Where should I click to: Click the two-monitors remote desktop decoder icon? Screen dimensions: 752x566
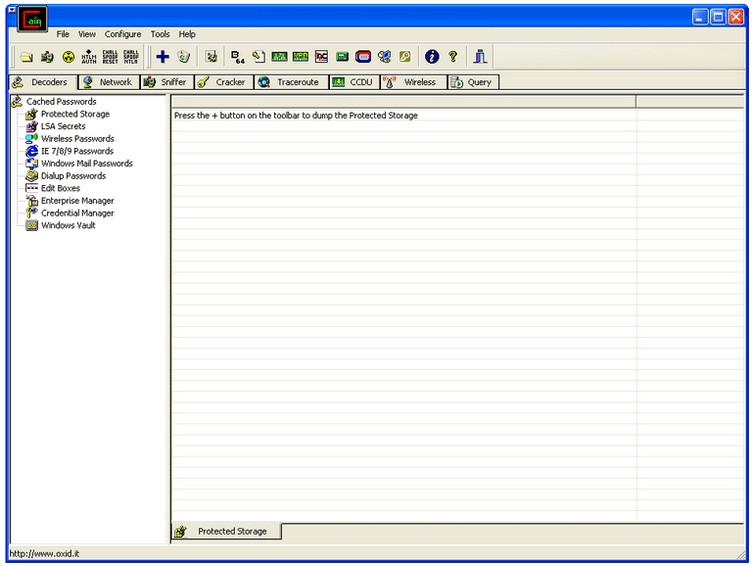pyautogui.click(x=384, y=57)
